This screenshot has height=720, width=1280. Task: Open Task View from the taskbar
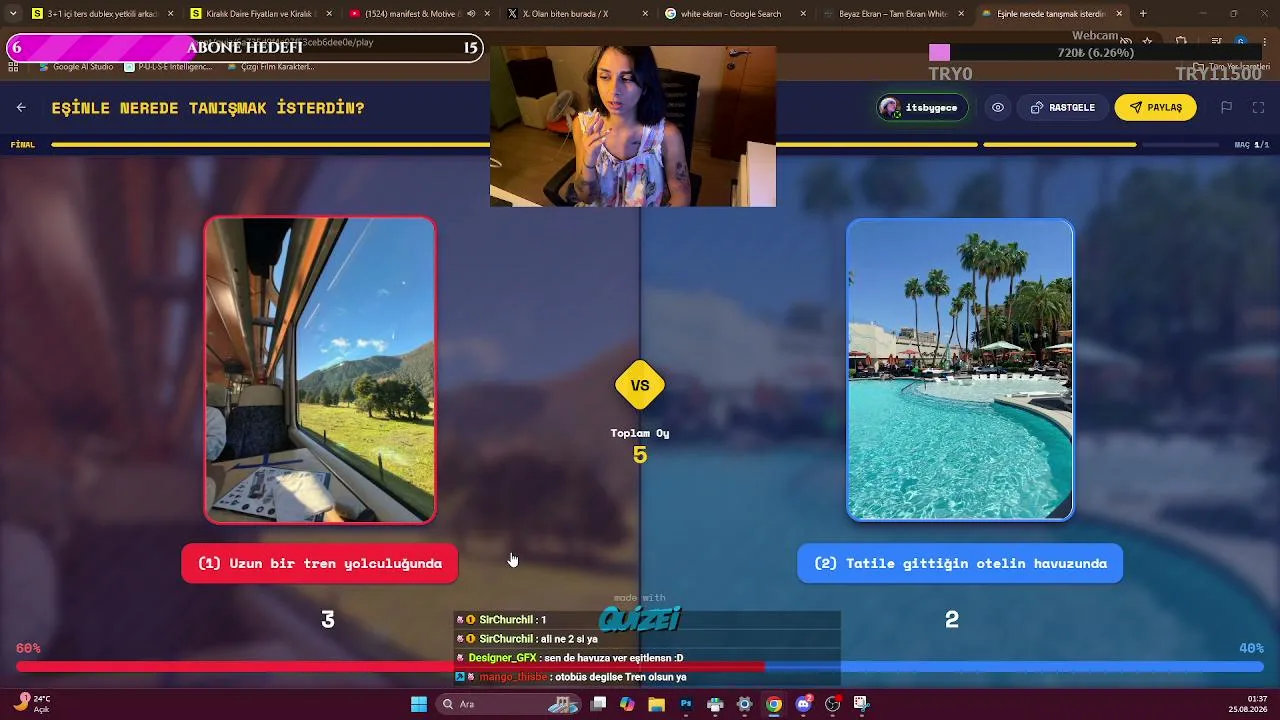[x=598, y=704]
